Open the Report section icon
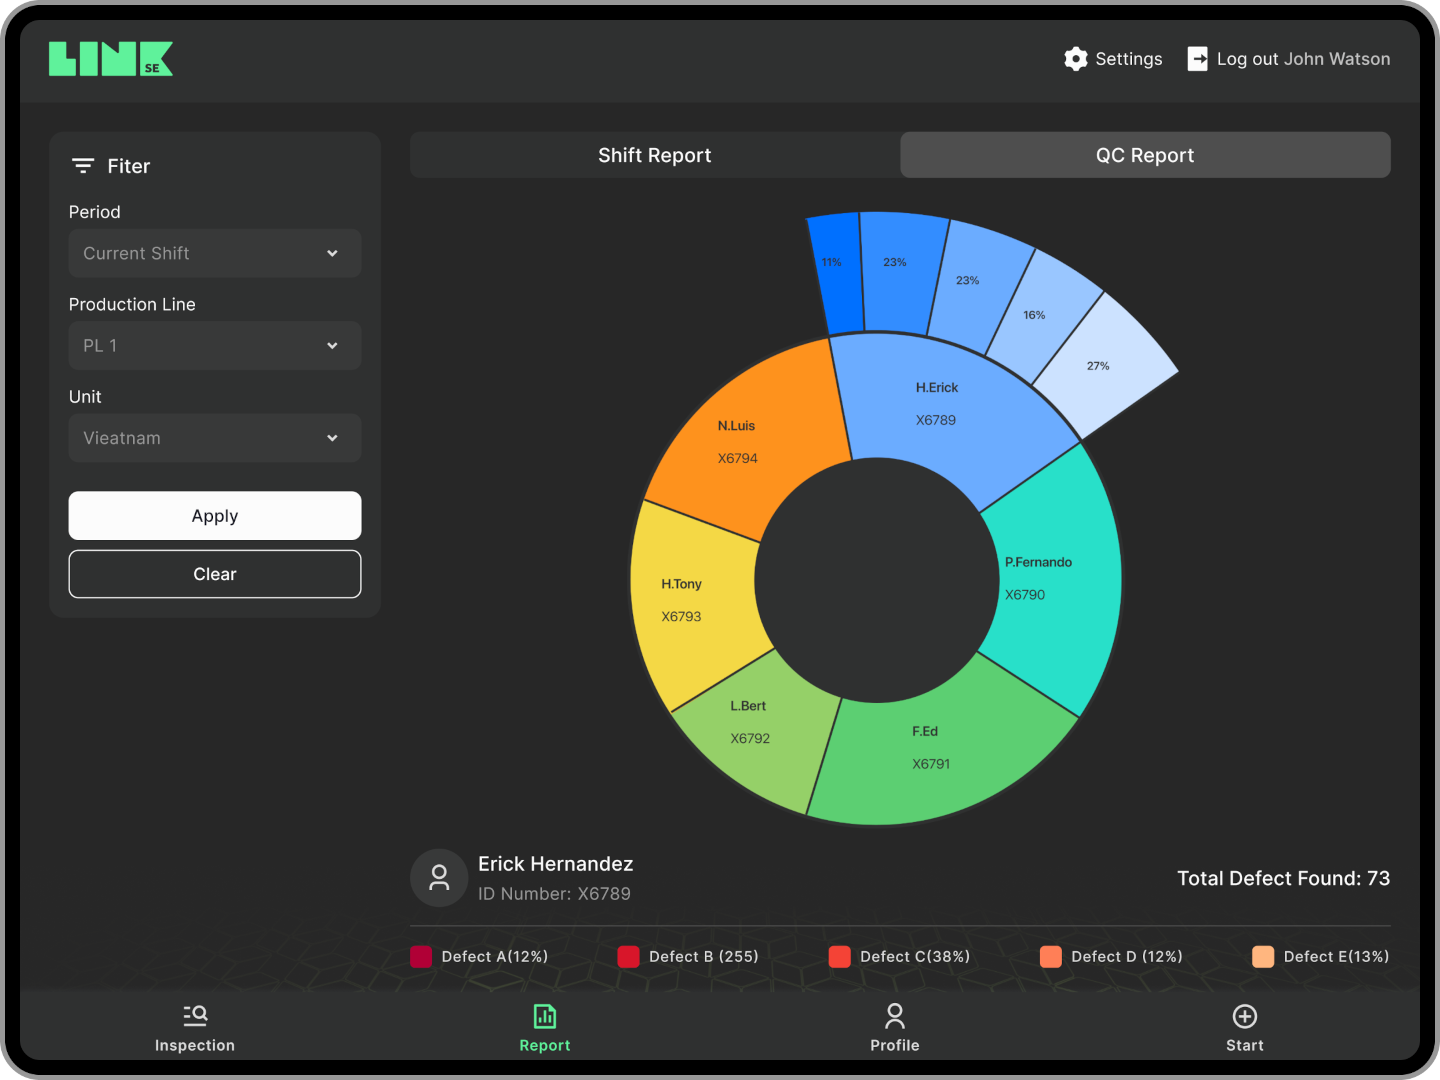The width and height of the screenshot is (1440, 1080). (x=544, y=1015)
